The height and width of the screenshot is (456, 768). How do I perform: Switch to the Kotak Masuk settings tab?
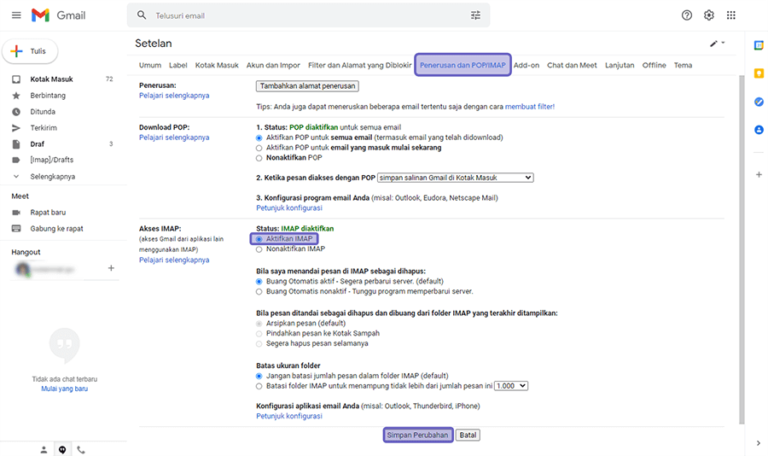pos(216,65)
